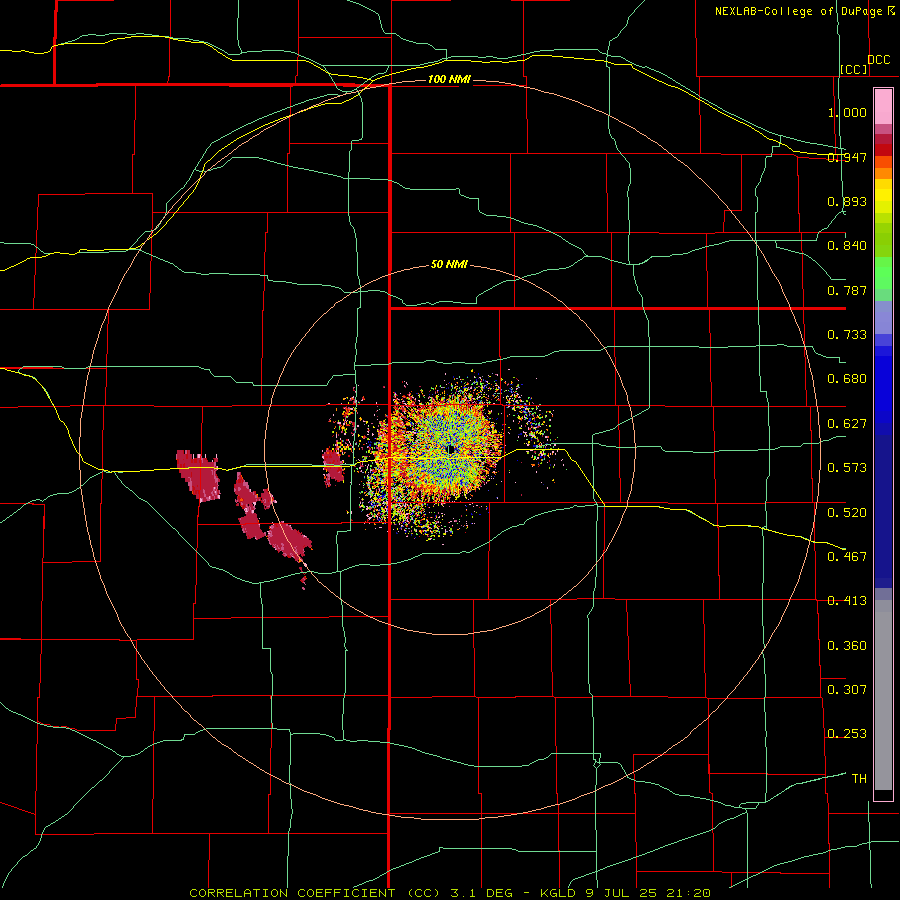Select the 0.733 scale value
The height and width of the screenshot is (900, 900).
pos(847,335)
